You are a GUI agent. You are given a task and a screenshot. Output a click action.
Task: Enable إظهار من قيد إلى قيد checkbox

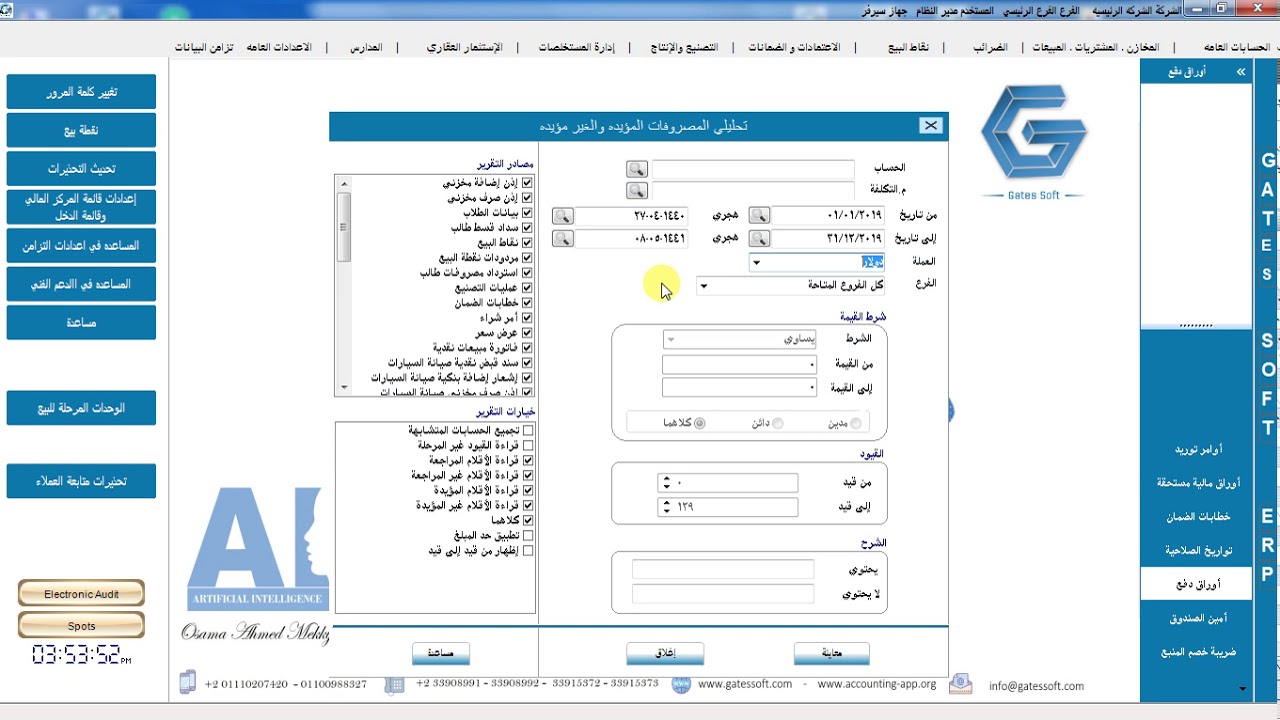tap(527, 551)
